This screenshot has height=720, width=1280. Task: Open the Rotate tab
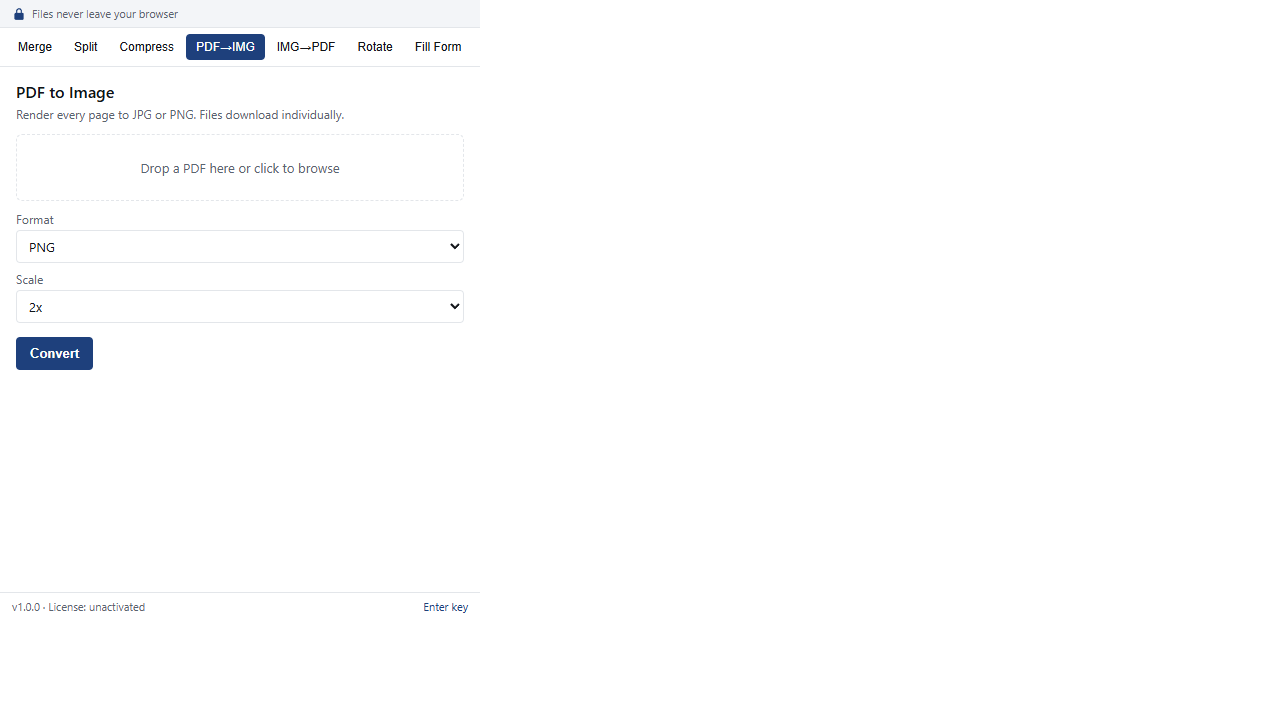375,47
